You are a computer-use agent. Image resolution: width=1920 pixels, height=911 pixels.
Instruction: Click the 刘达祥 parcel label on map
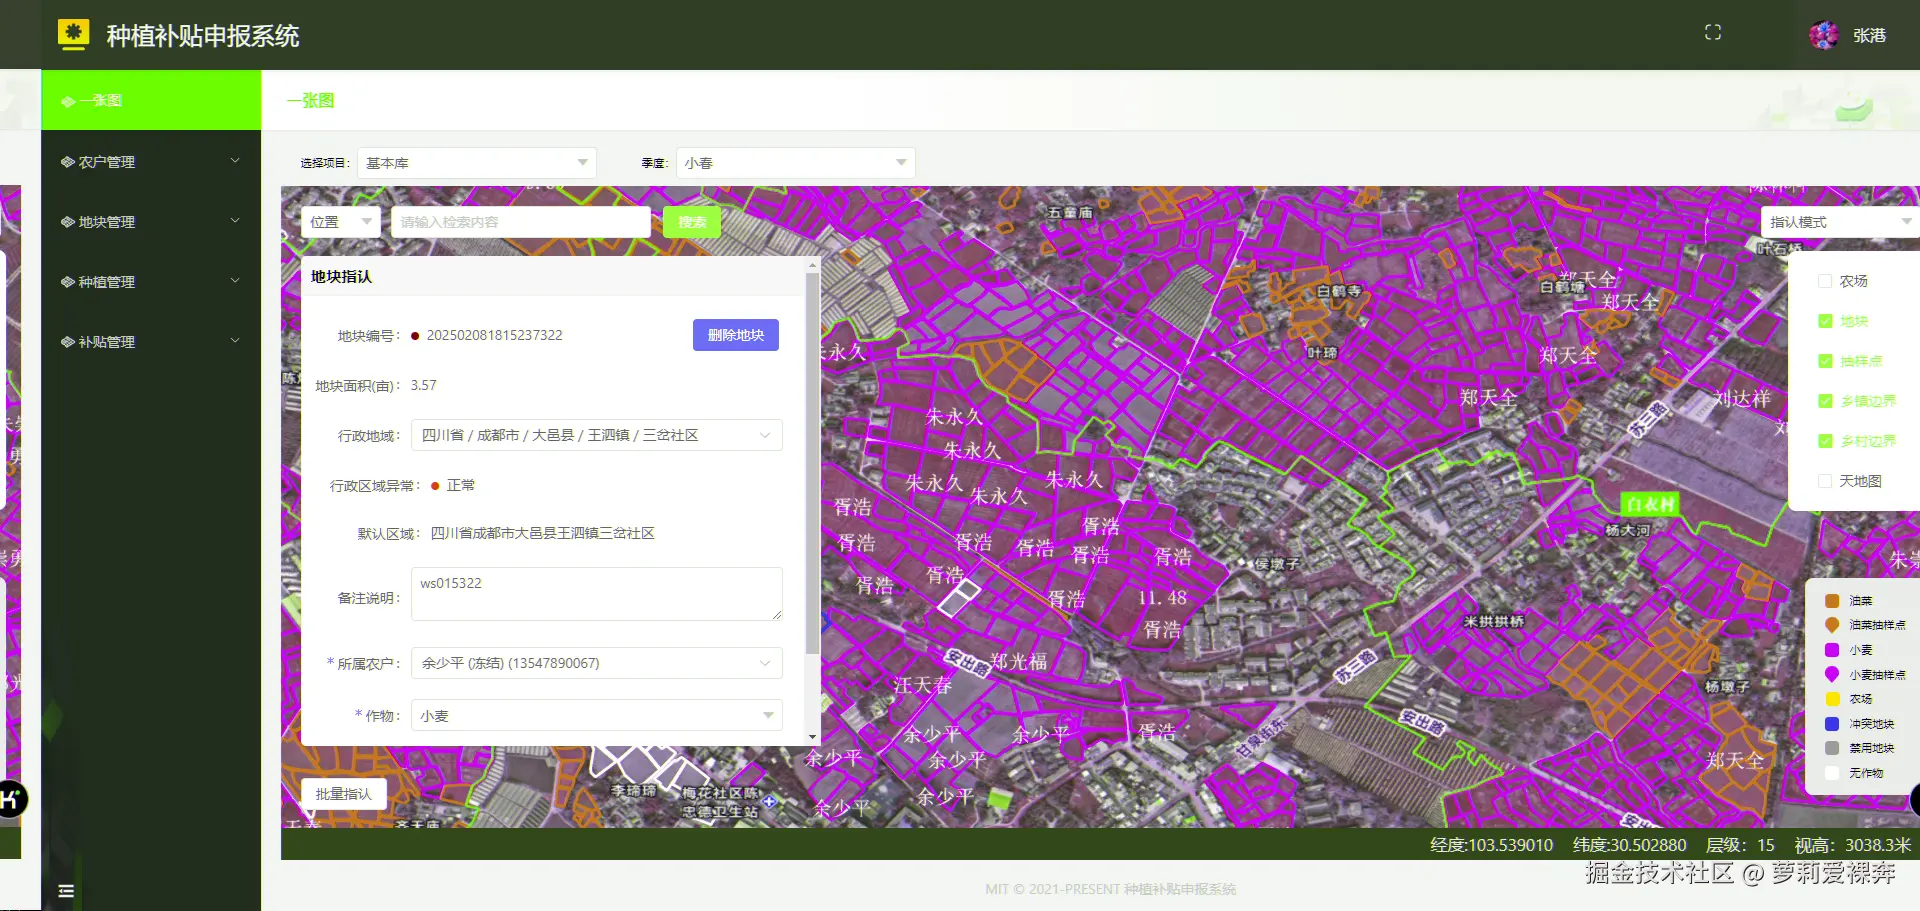coord(1741,398)
